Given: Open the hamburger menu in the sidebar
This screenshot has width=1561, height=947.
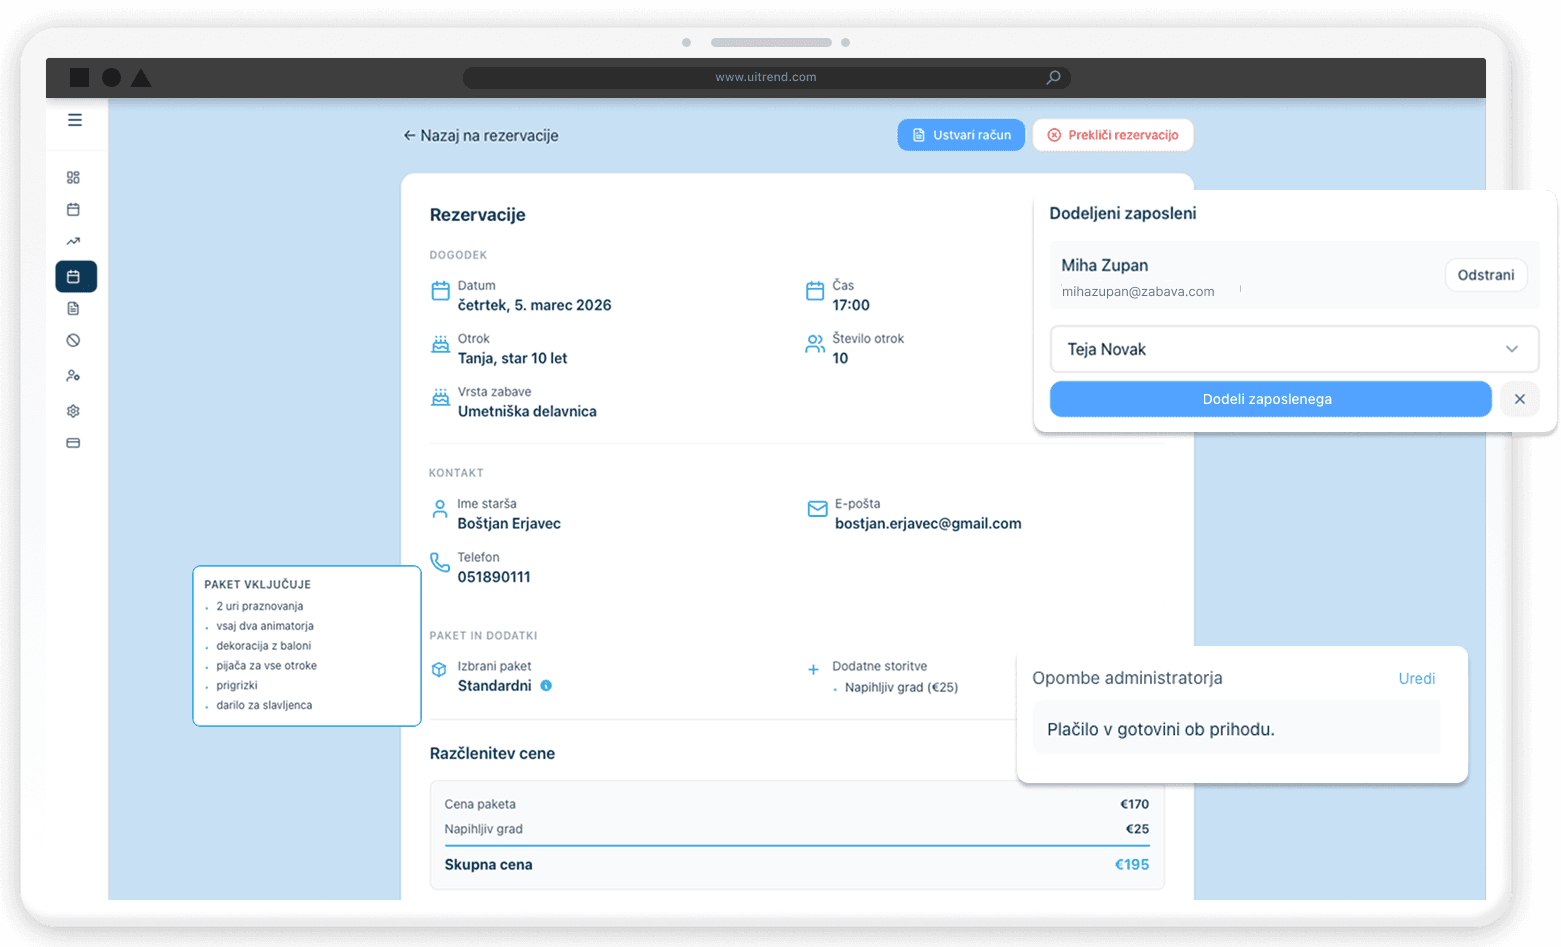Looking at the screenshot, I should pos(75,120).
